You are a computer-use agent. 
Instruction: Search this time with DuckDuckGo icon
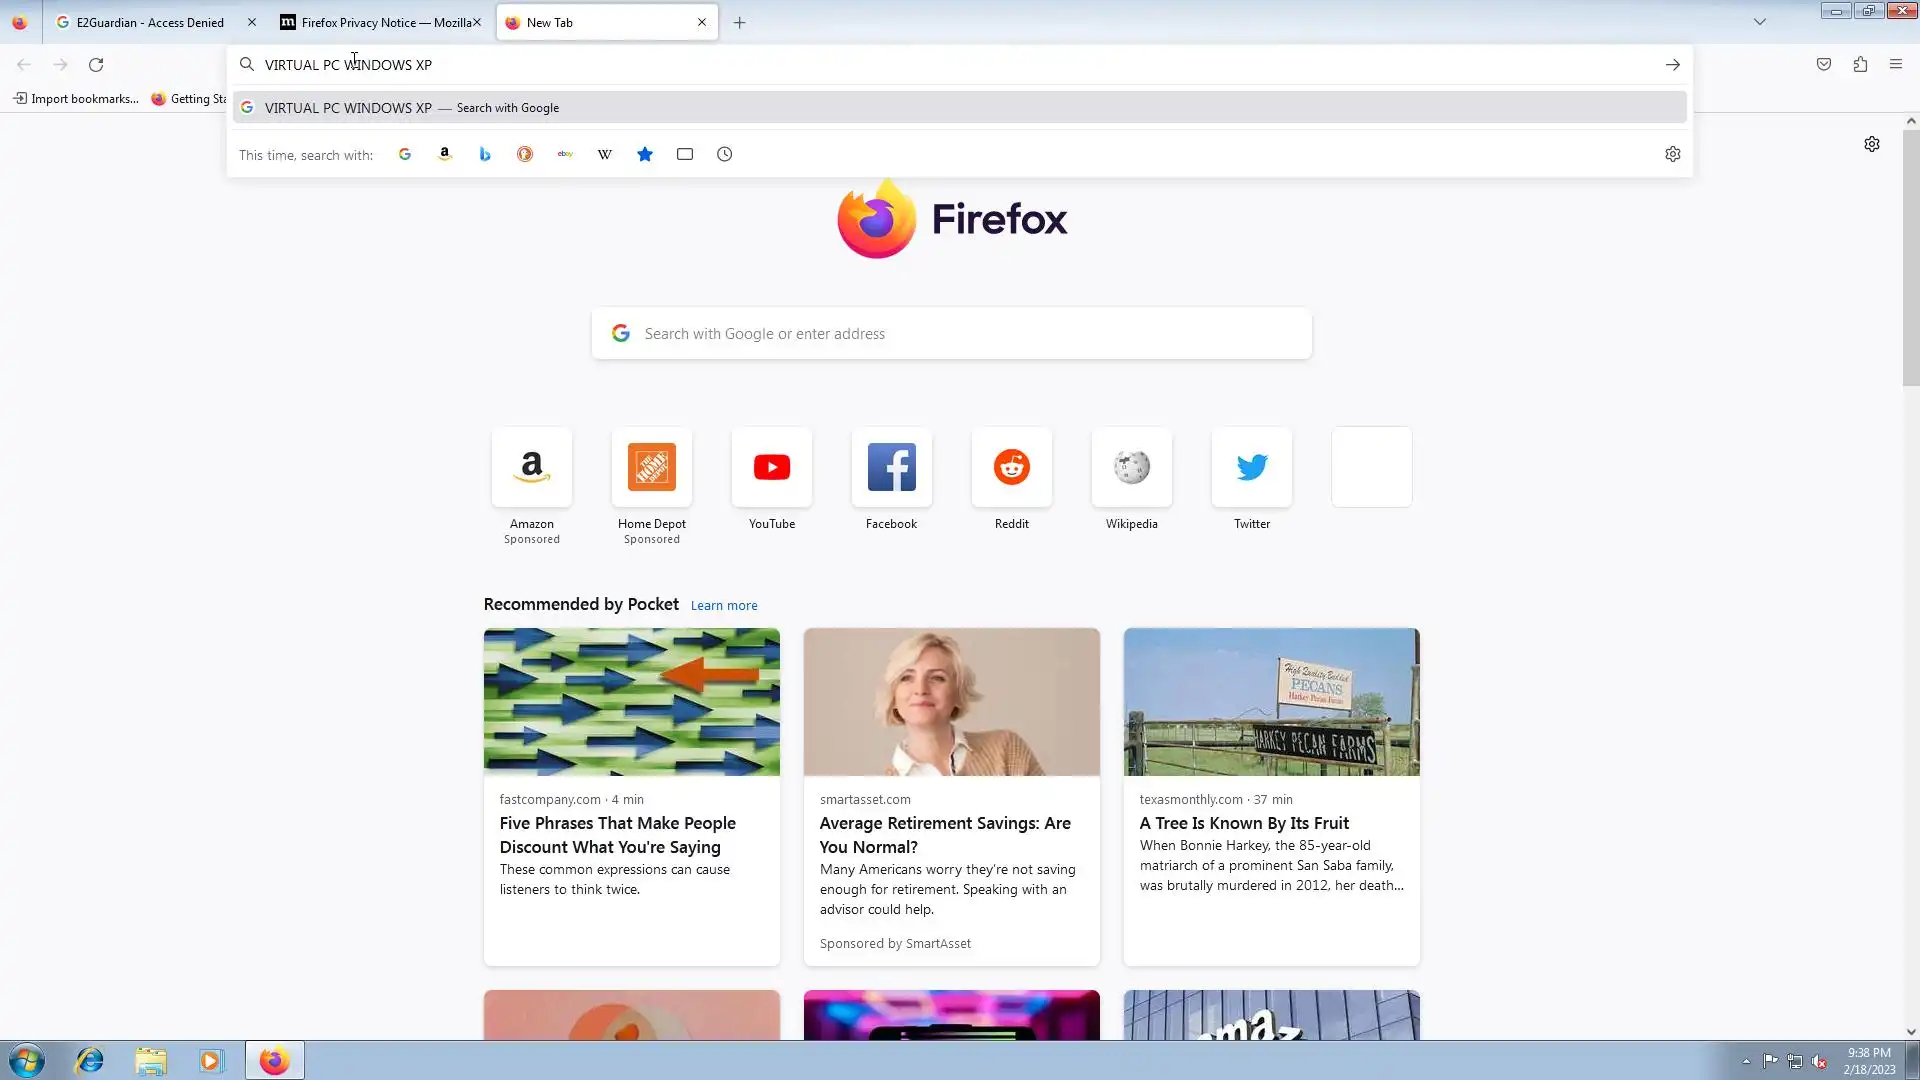pos(525,154)
